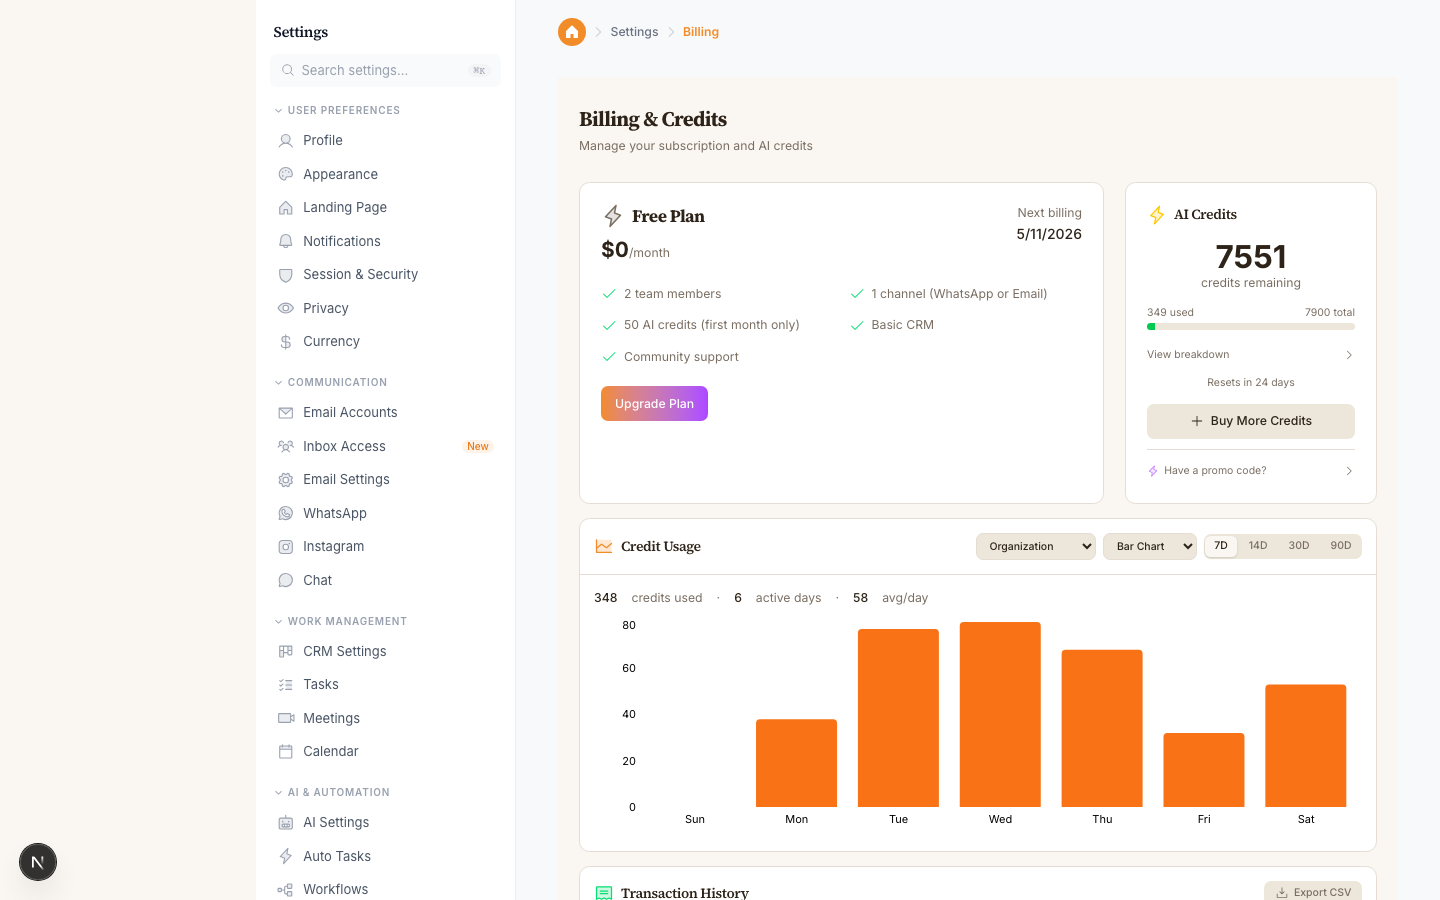Select the Appearance palette icon in sidebar
Screen dimensions: 1440x900
coord(286,174)
